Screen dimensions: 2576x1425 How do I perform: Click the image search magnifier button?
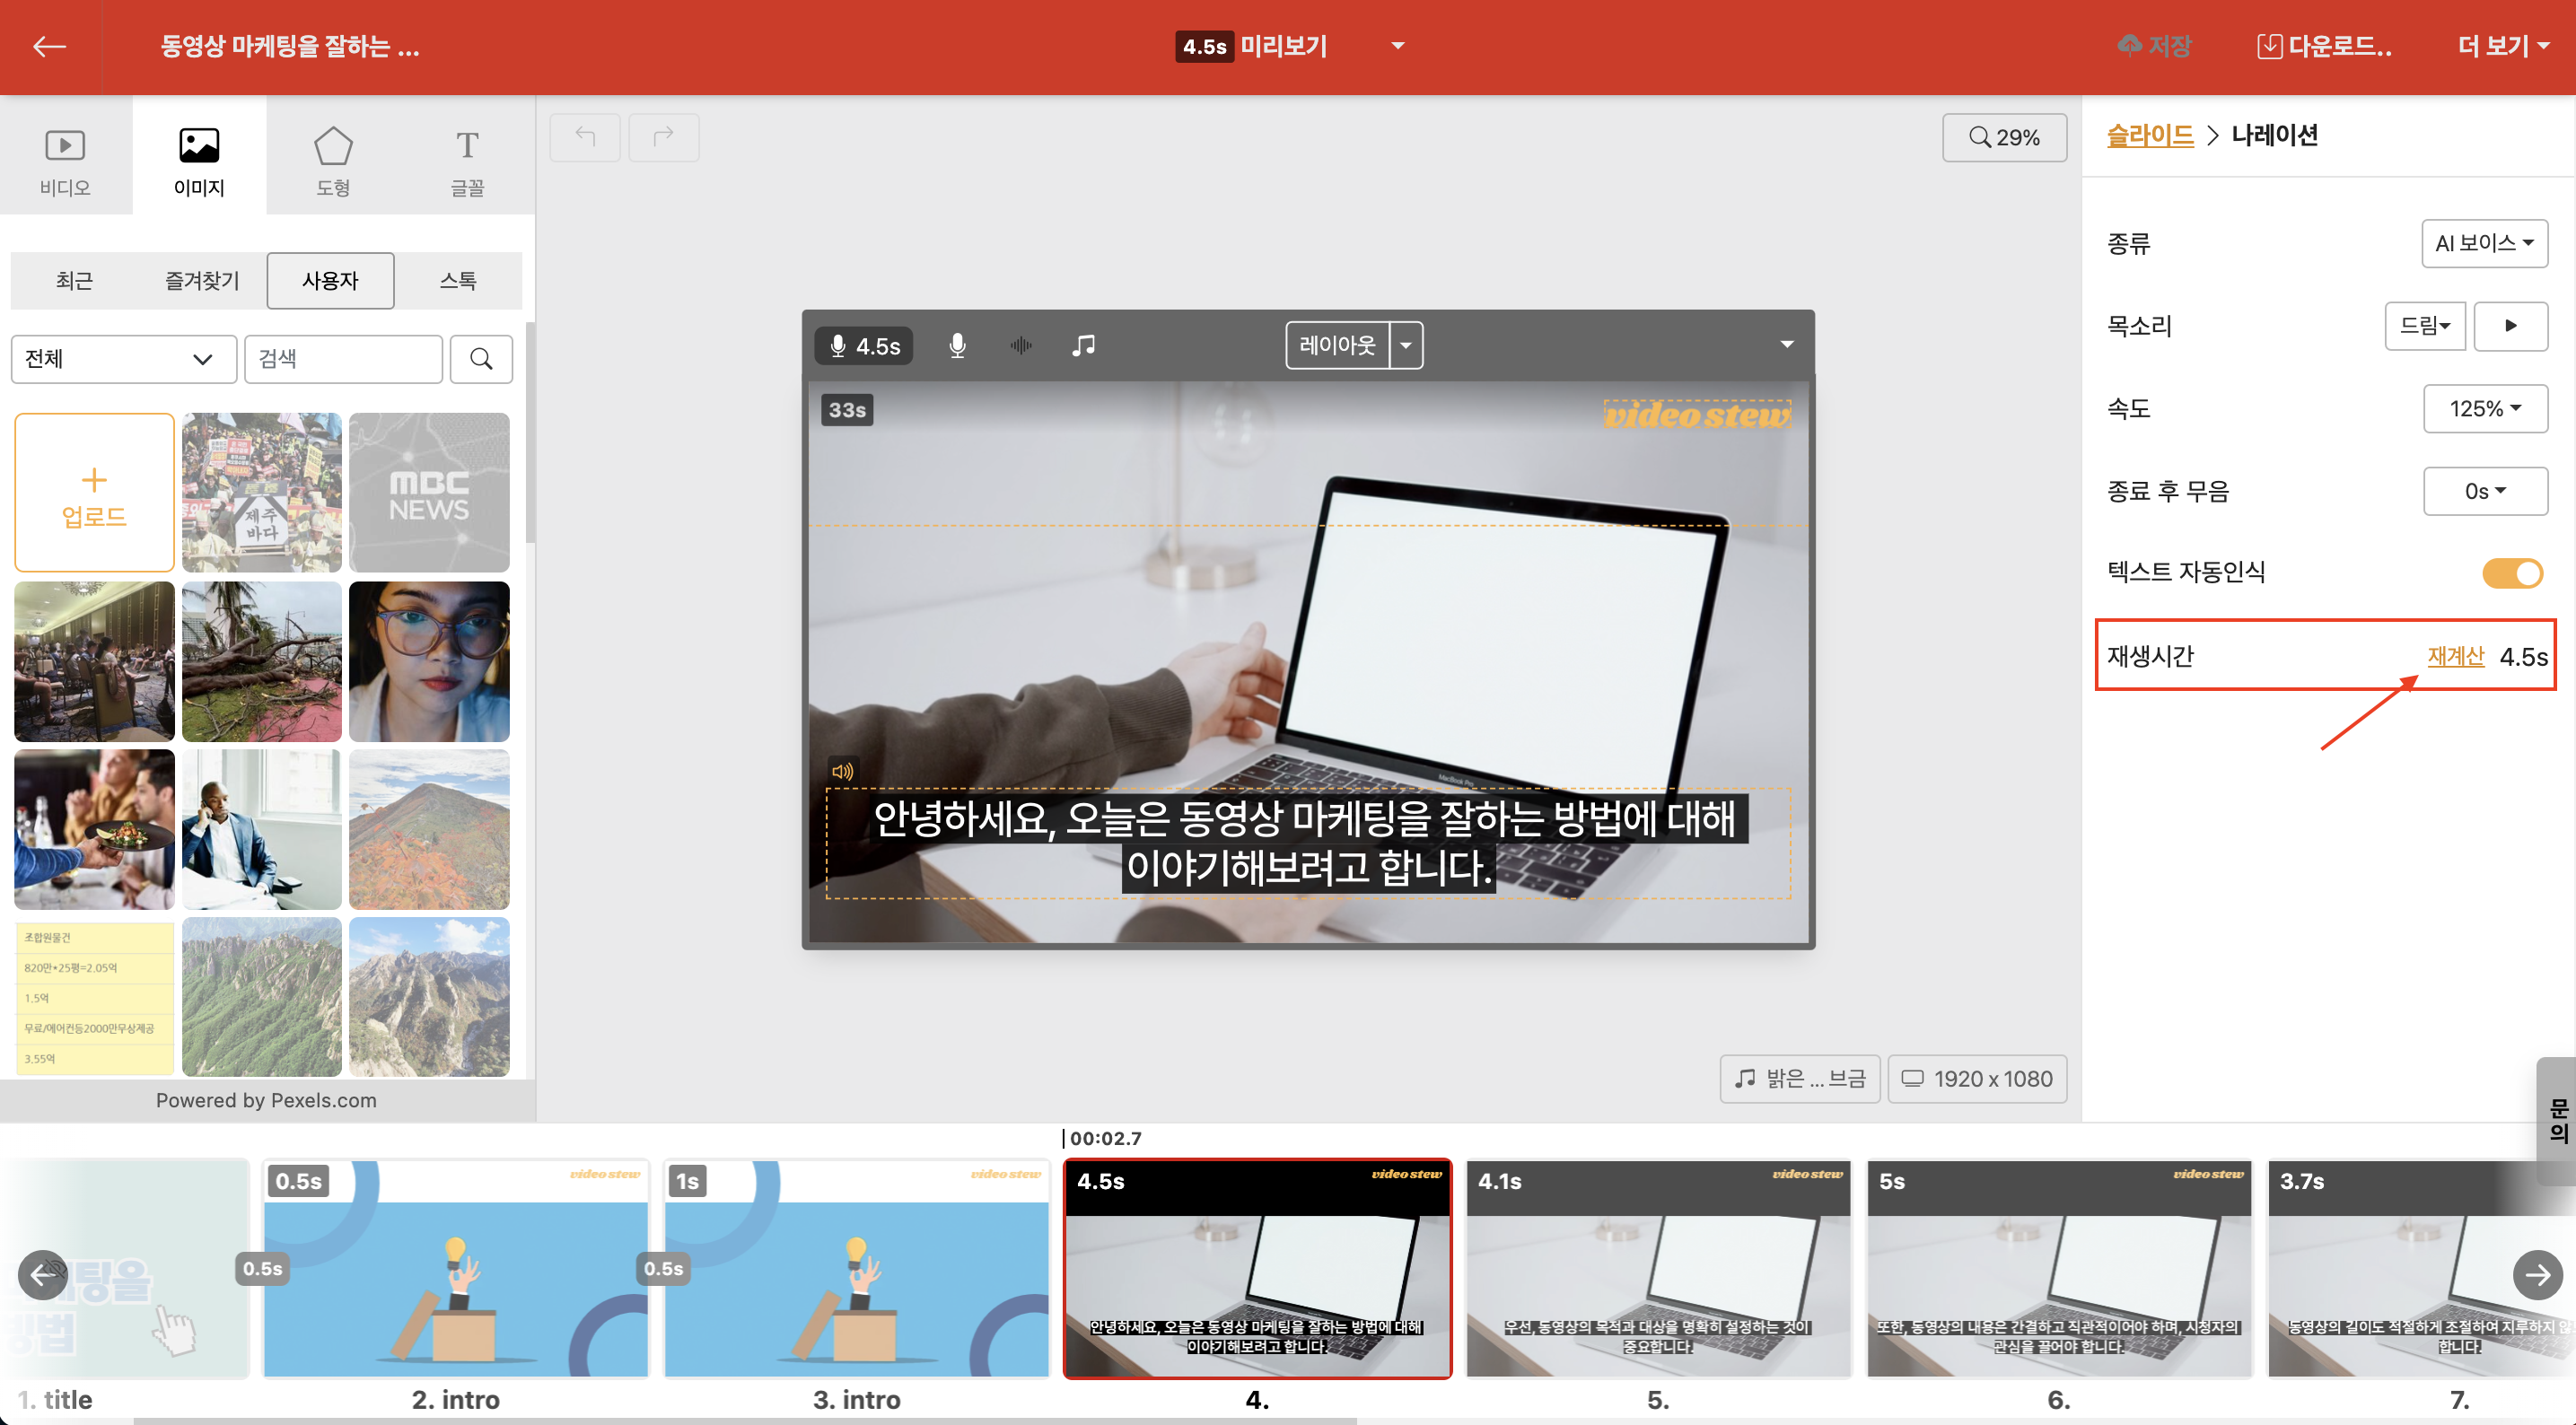coord(481,359)
